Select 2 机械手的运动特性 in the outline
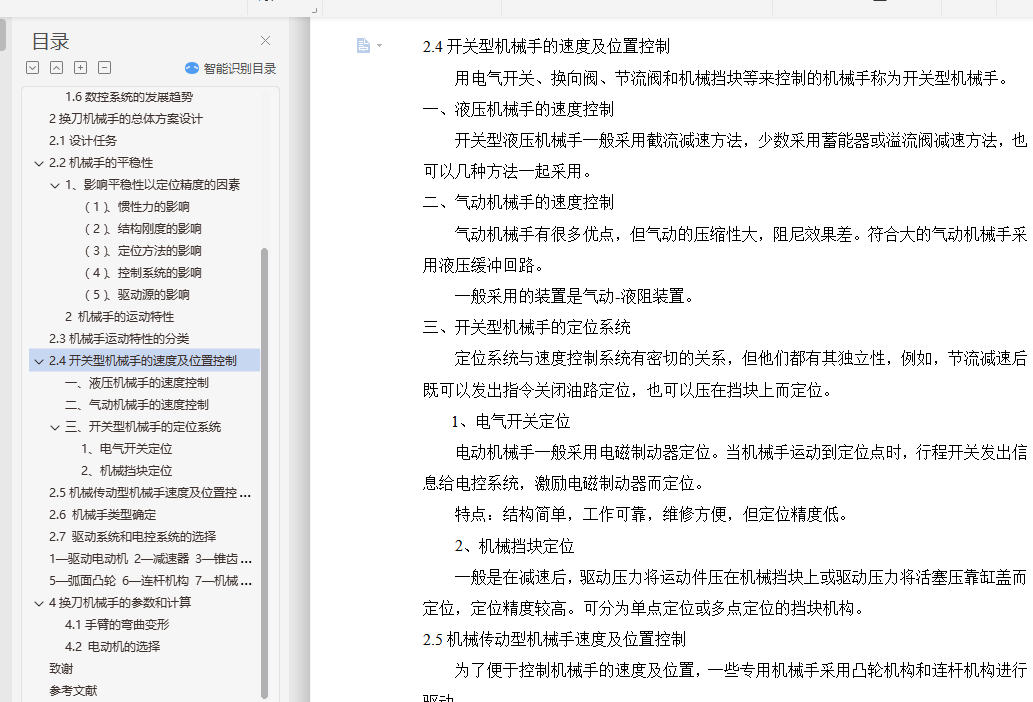 (x=120, y=317)
